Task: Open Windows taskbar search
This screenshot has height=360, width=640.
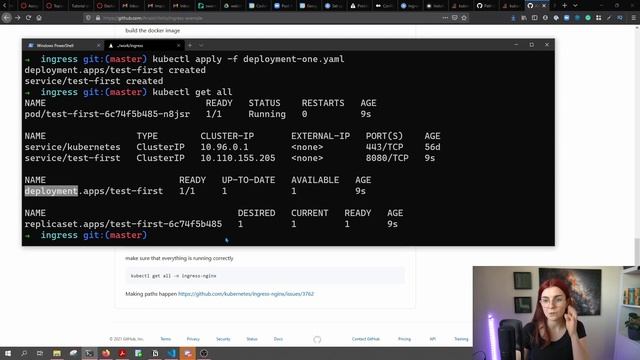Action: click(24, 353)
